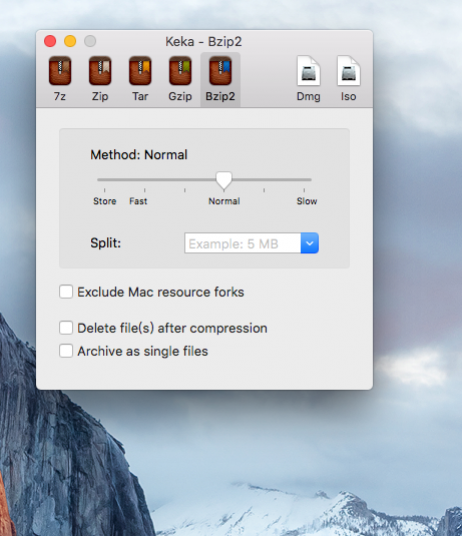
Task: Click the Slow label under slider
Action: [x=307, y=201]
